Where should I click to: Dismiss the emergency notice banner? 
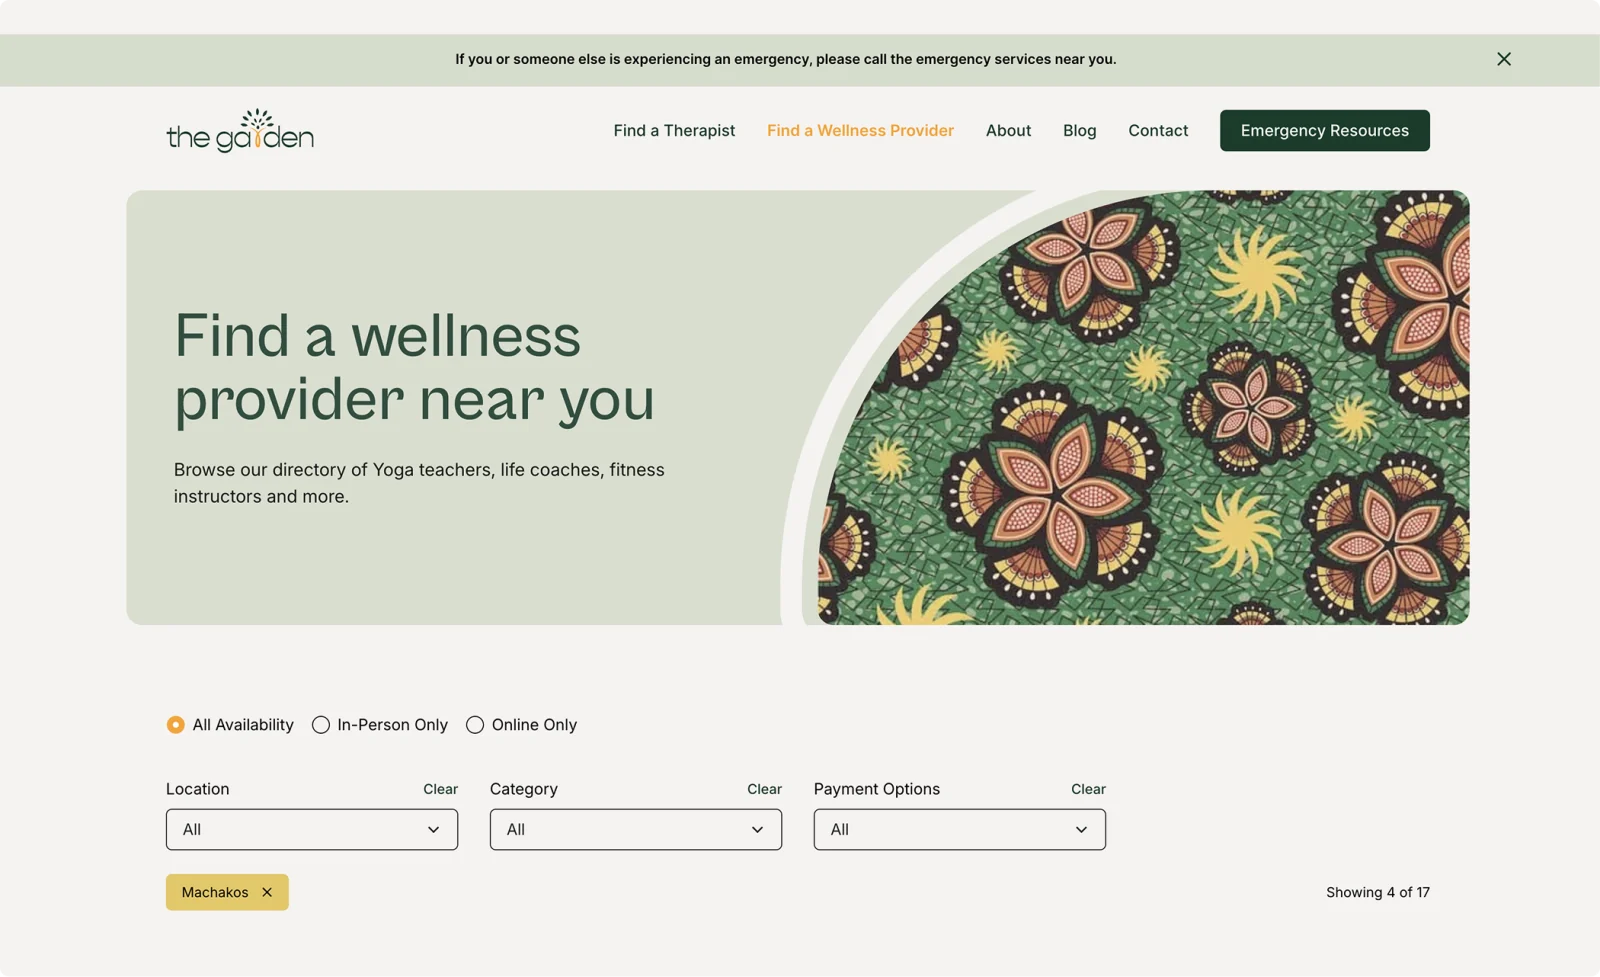[x=1503, y=59]
